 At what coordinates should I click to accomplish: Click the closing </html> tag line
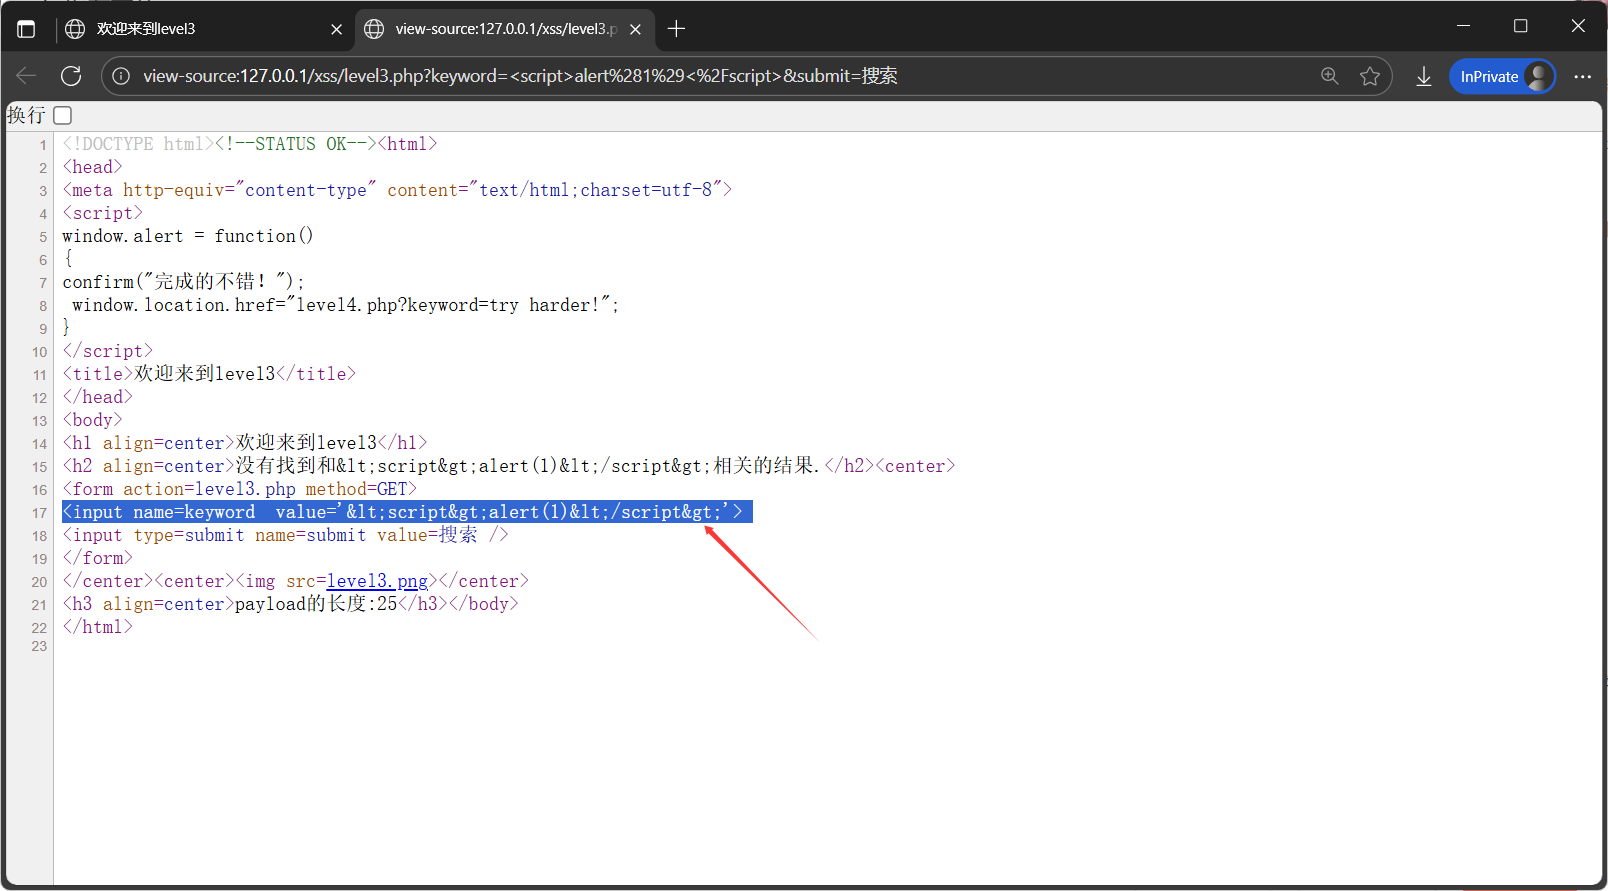pos(97,627)
